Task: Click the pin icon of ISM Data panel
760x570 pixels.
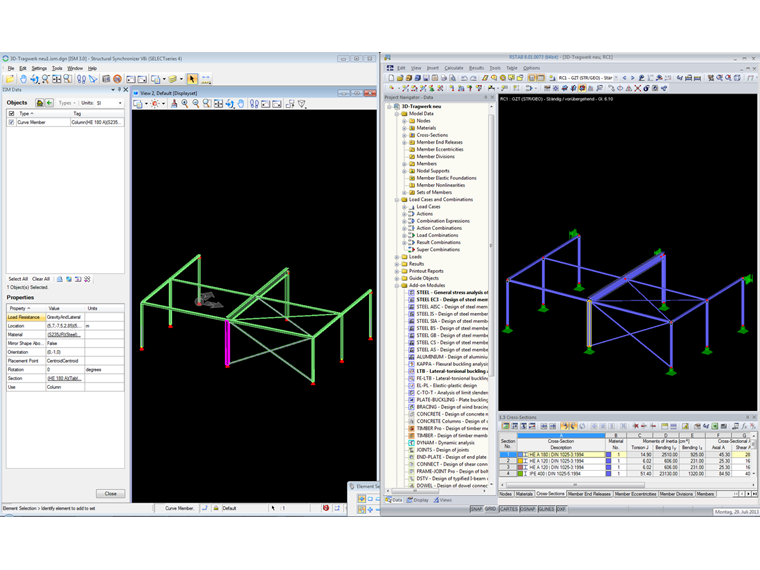Action: point(119,90)
